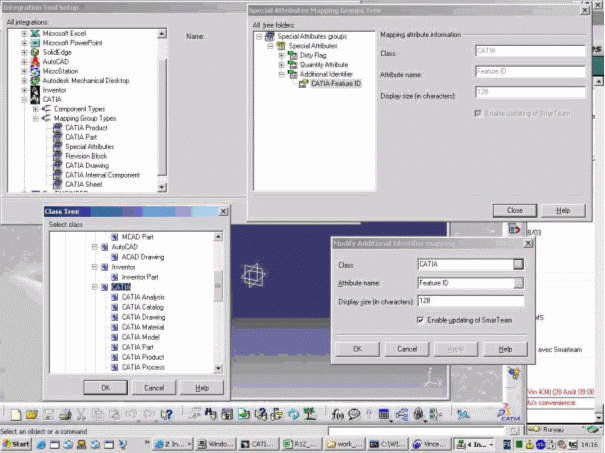Select CATIA Internal Component mapping group
This screenshot has width=605, height=453.
[103, 175]
